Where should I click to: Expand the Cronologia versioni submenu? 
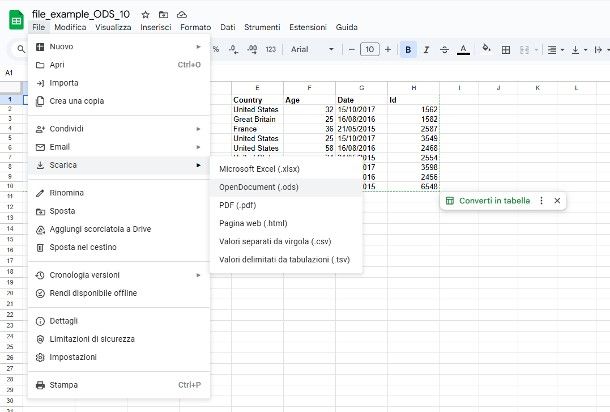118,275
